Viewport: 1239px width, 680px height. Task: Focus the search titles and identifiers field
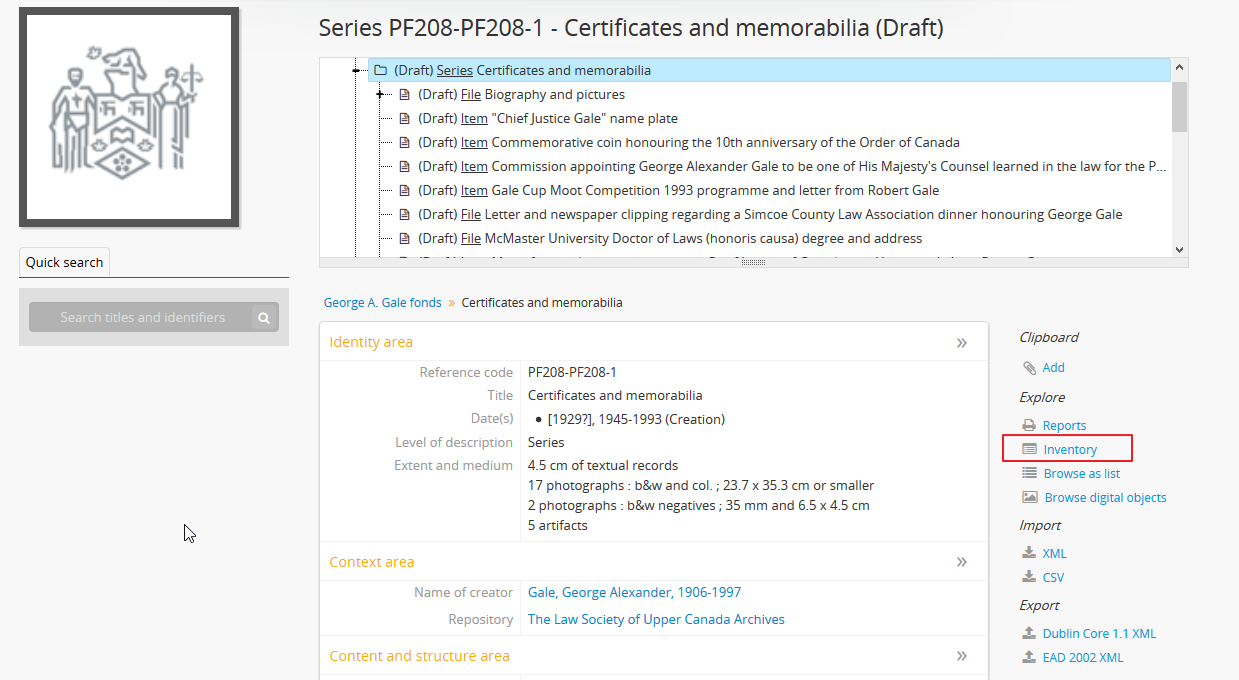point(142,318)
